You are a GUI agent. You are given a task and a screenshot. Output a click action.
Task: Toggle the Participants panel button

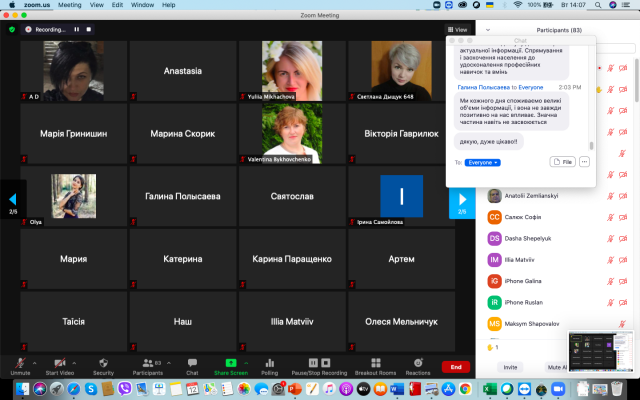[x=148, y=366]
